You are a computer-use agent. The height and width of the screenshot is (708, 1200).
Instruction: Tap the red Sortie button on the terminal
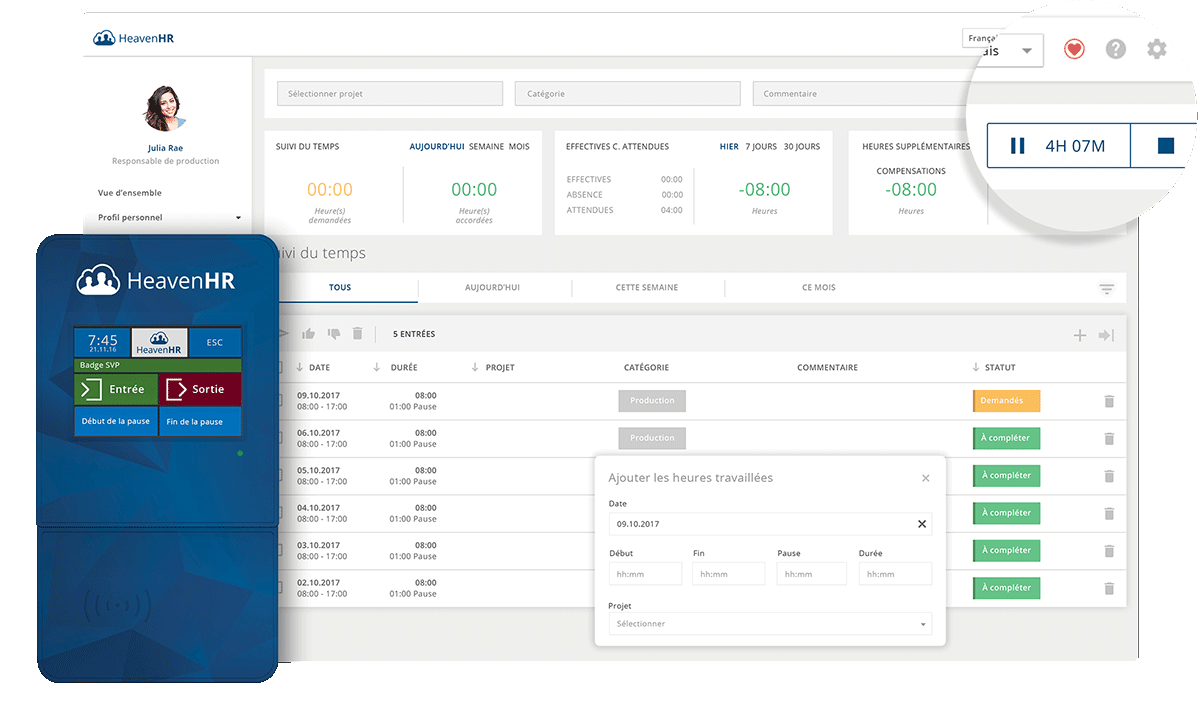200,389
